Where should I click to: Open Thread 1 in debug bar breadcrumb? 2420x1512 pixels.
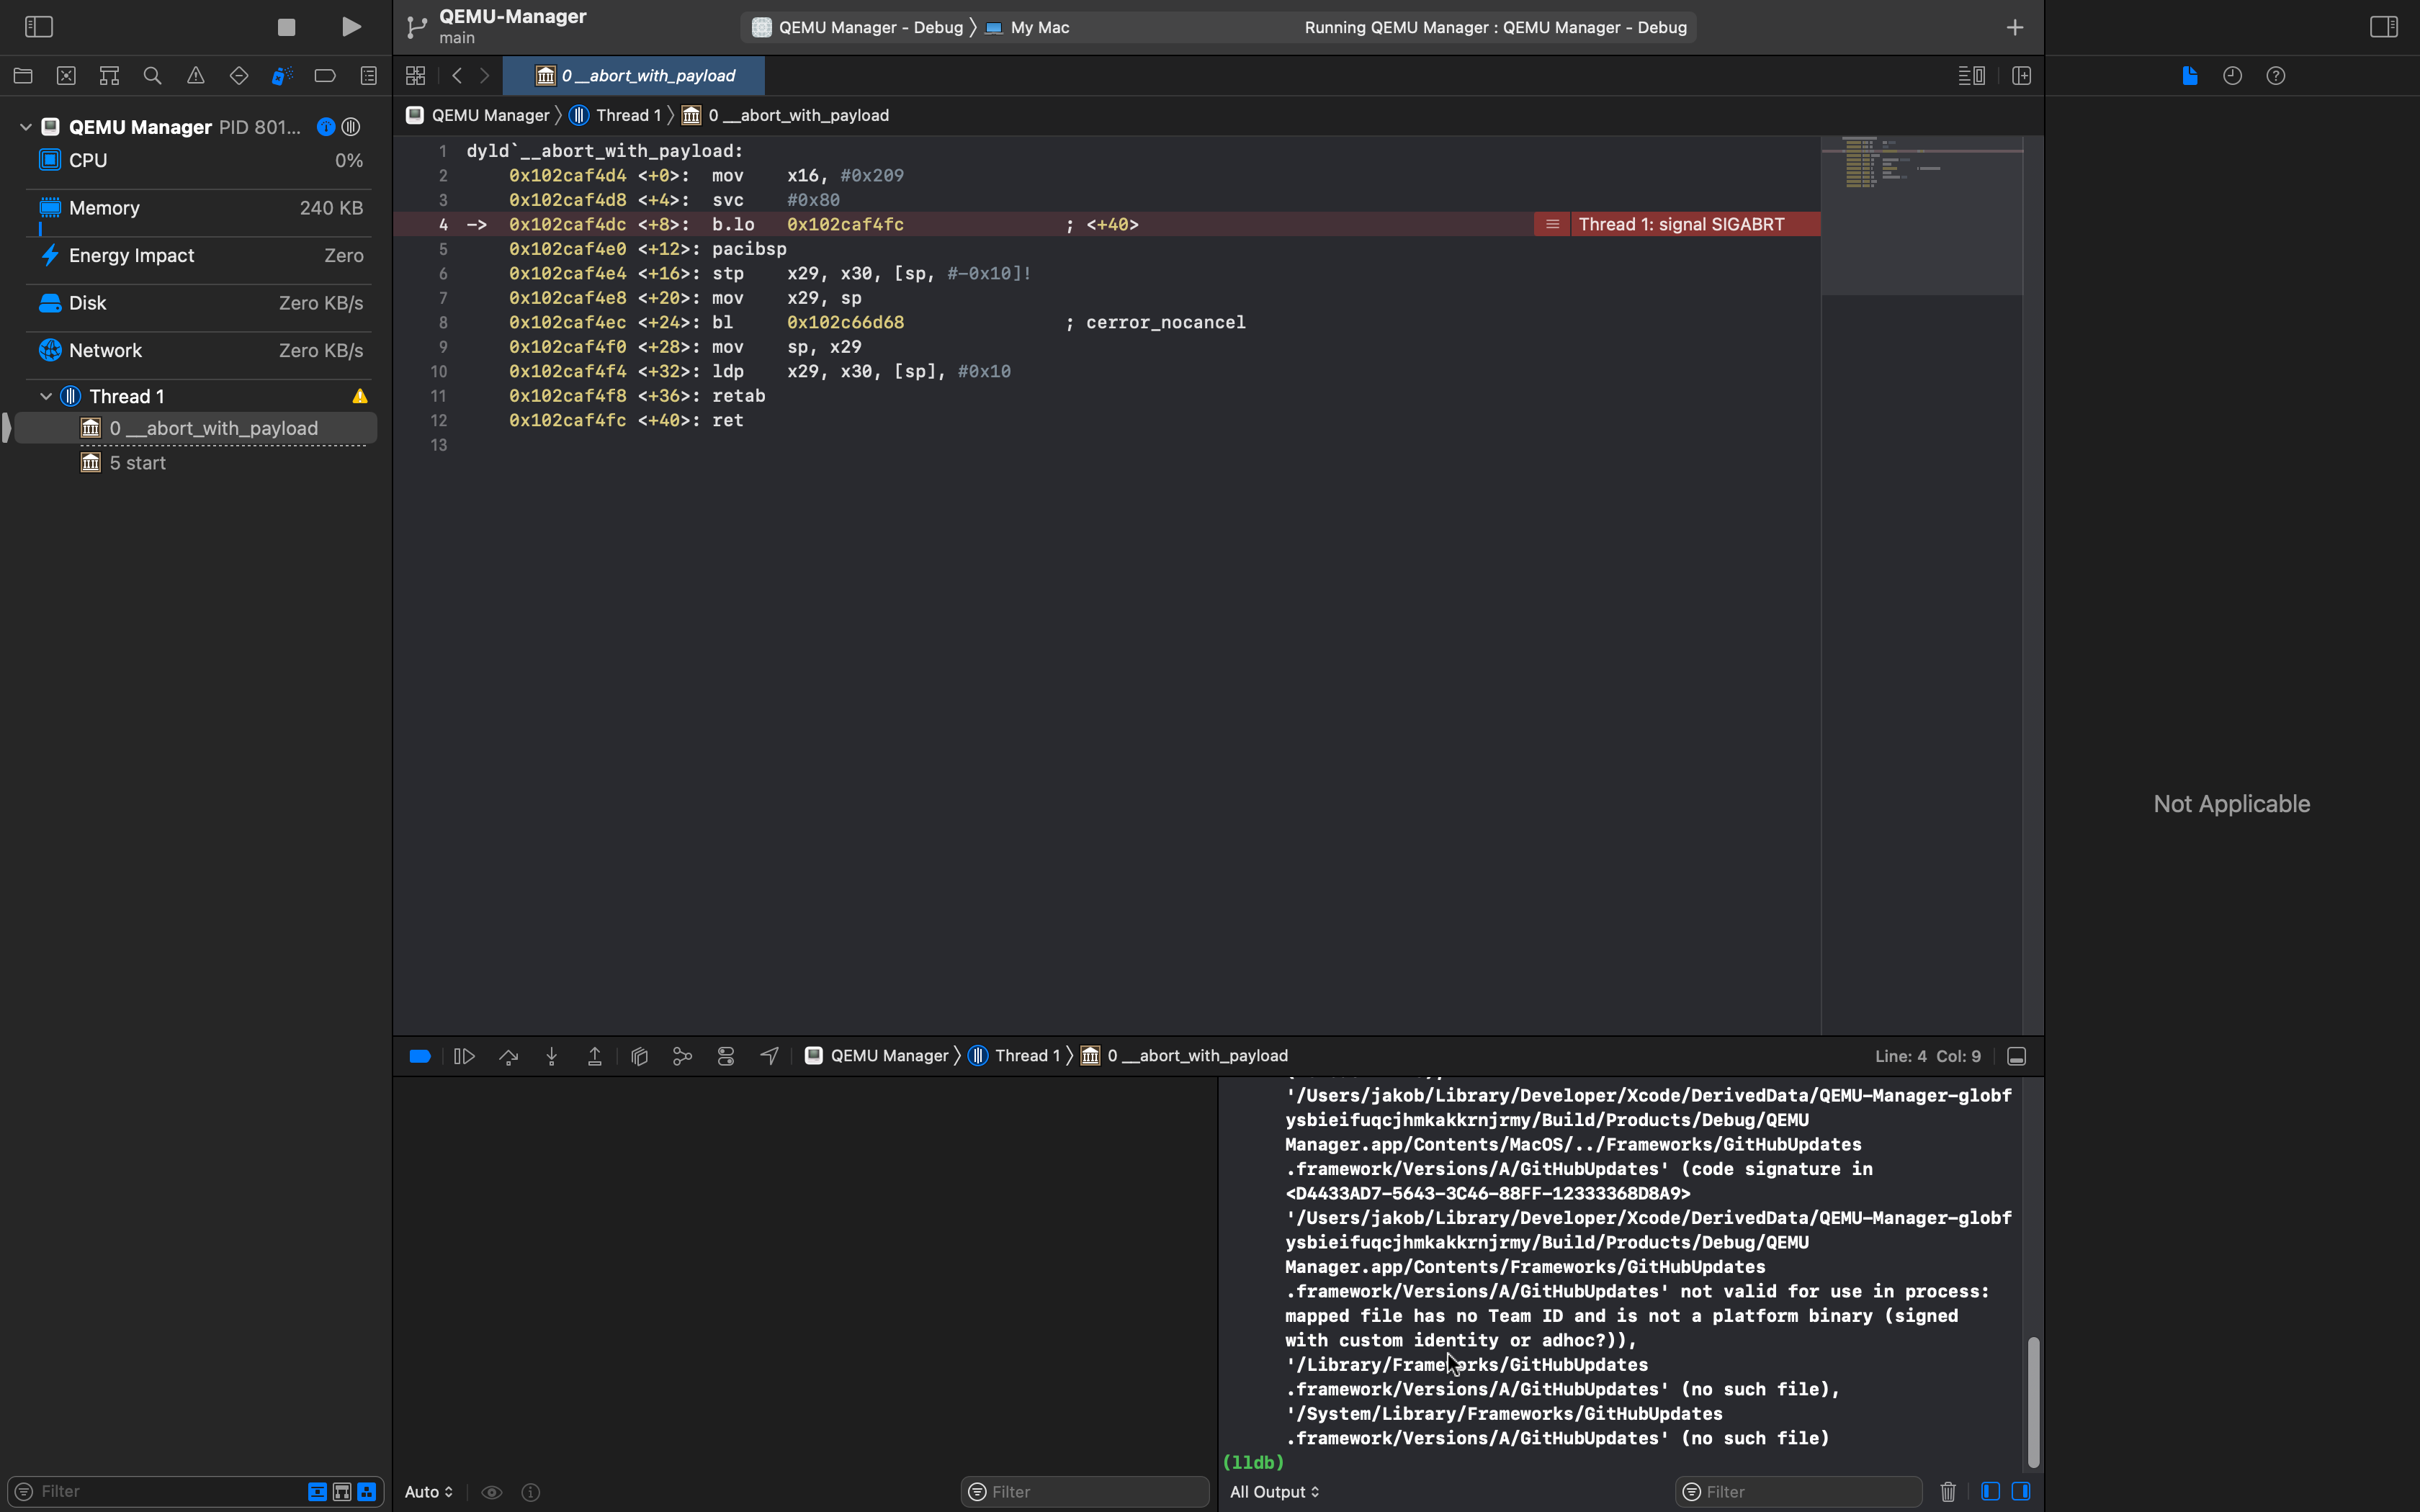1015,1056
